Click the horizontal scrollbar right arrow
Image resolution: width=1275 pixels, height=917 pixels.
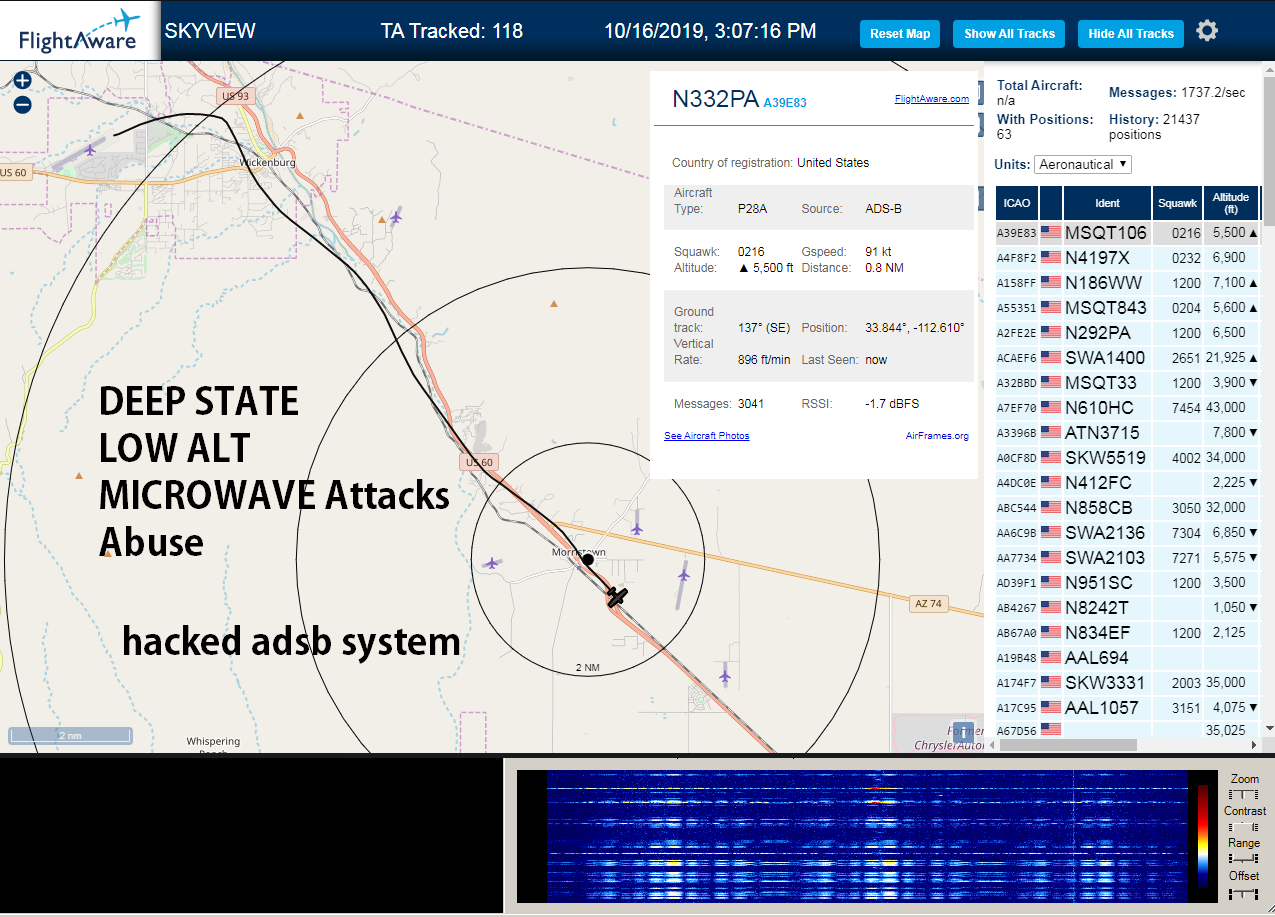[1255, 745]
